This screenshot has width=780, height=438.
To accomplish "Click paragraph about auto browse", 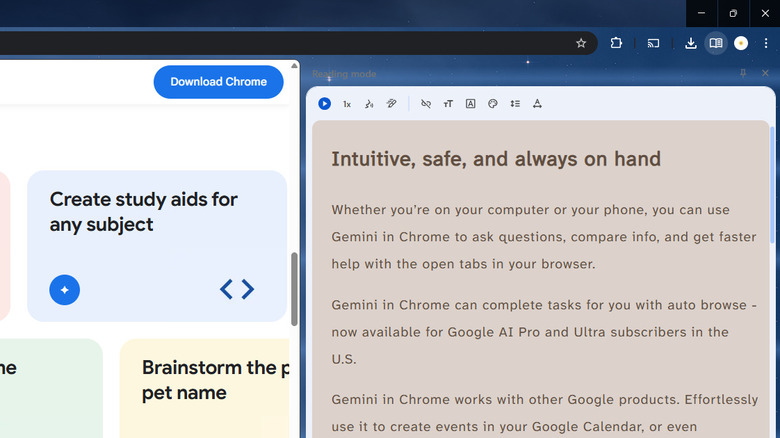I will [x=544, y=332].
